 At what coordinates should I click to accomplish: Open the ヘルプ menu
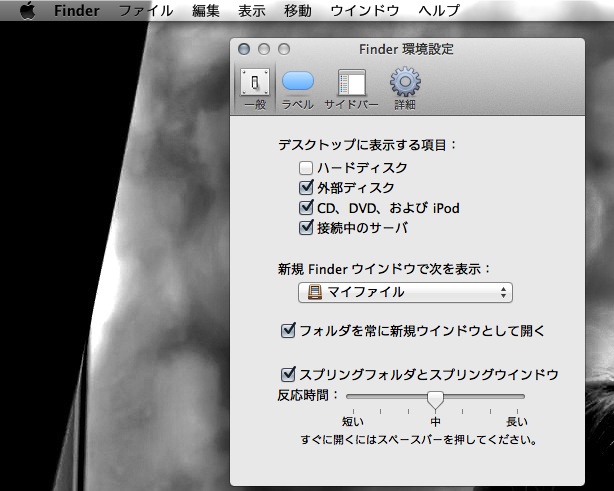[x=439, y=11]
